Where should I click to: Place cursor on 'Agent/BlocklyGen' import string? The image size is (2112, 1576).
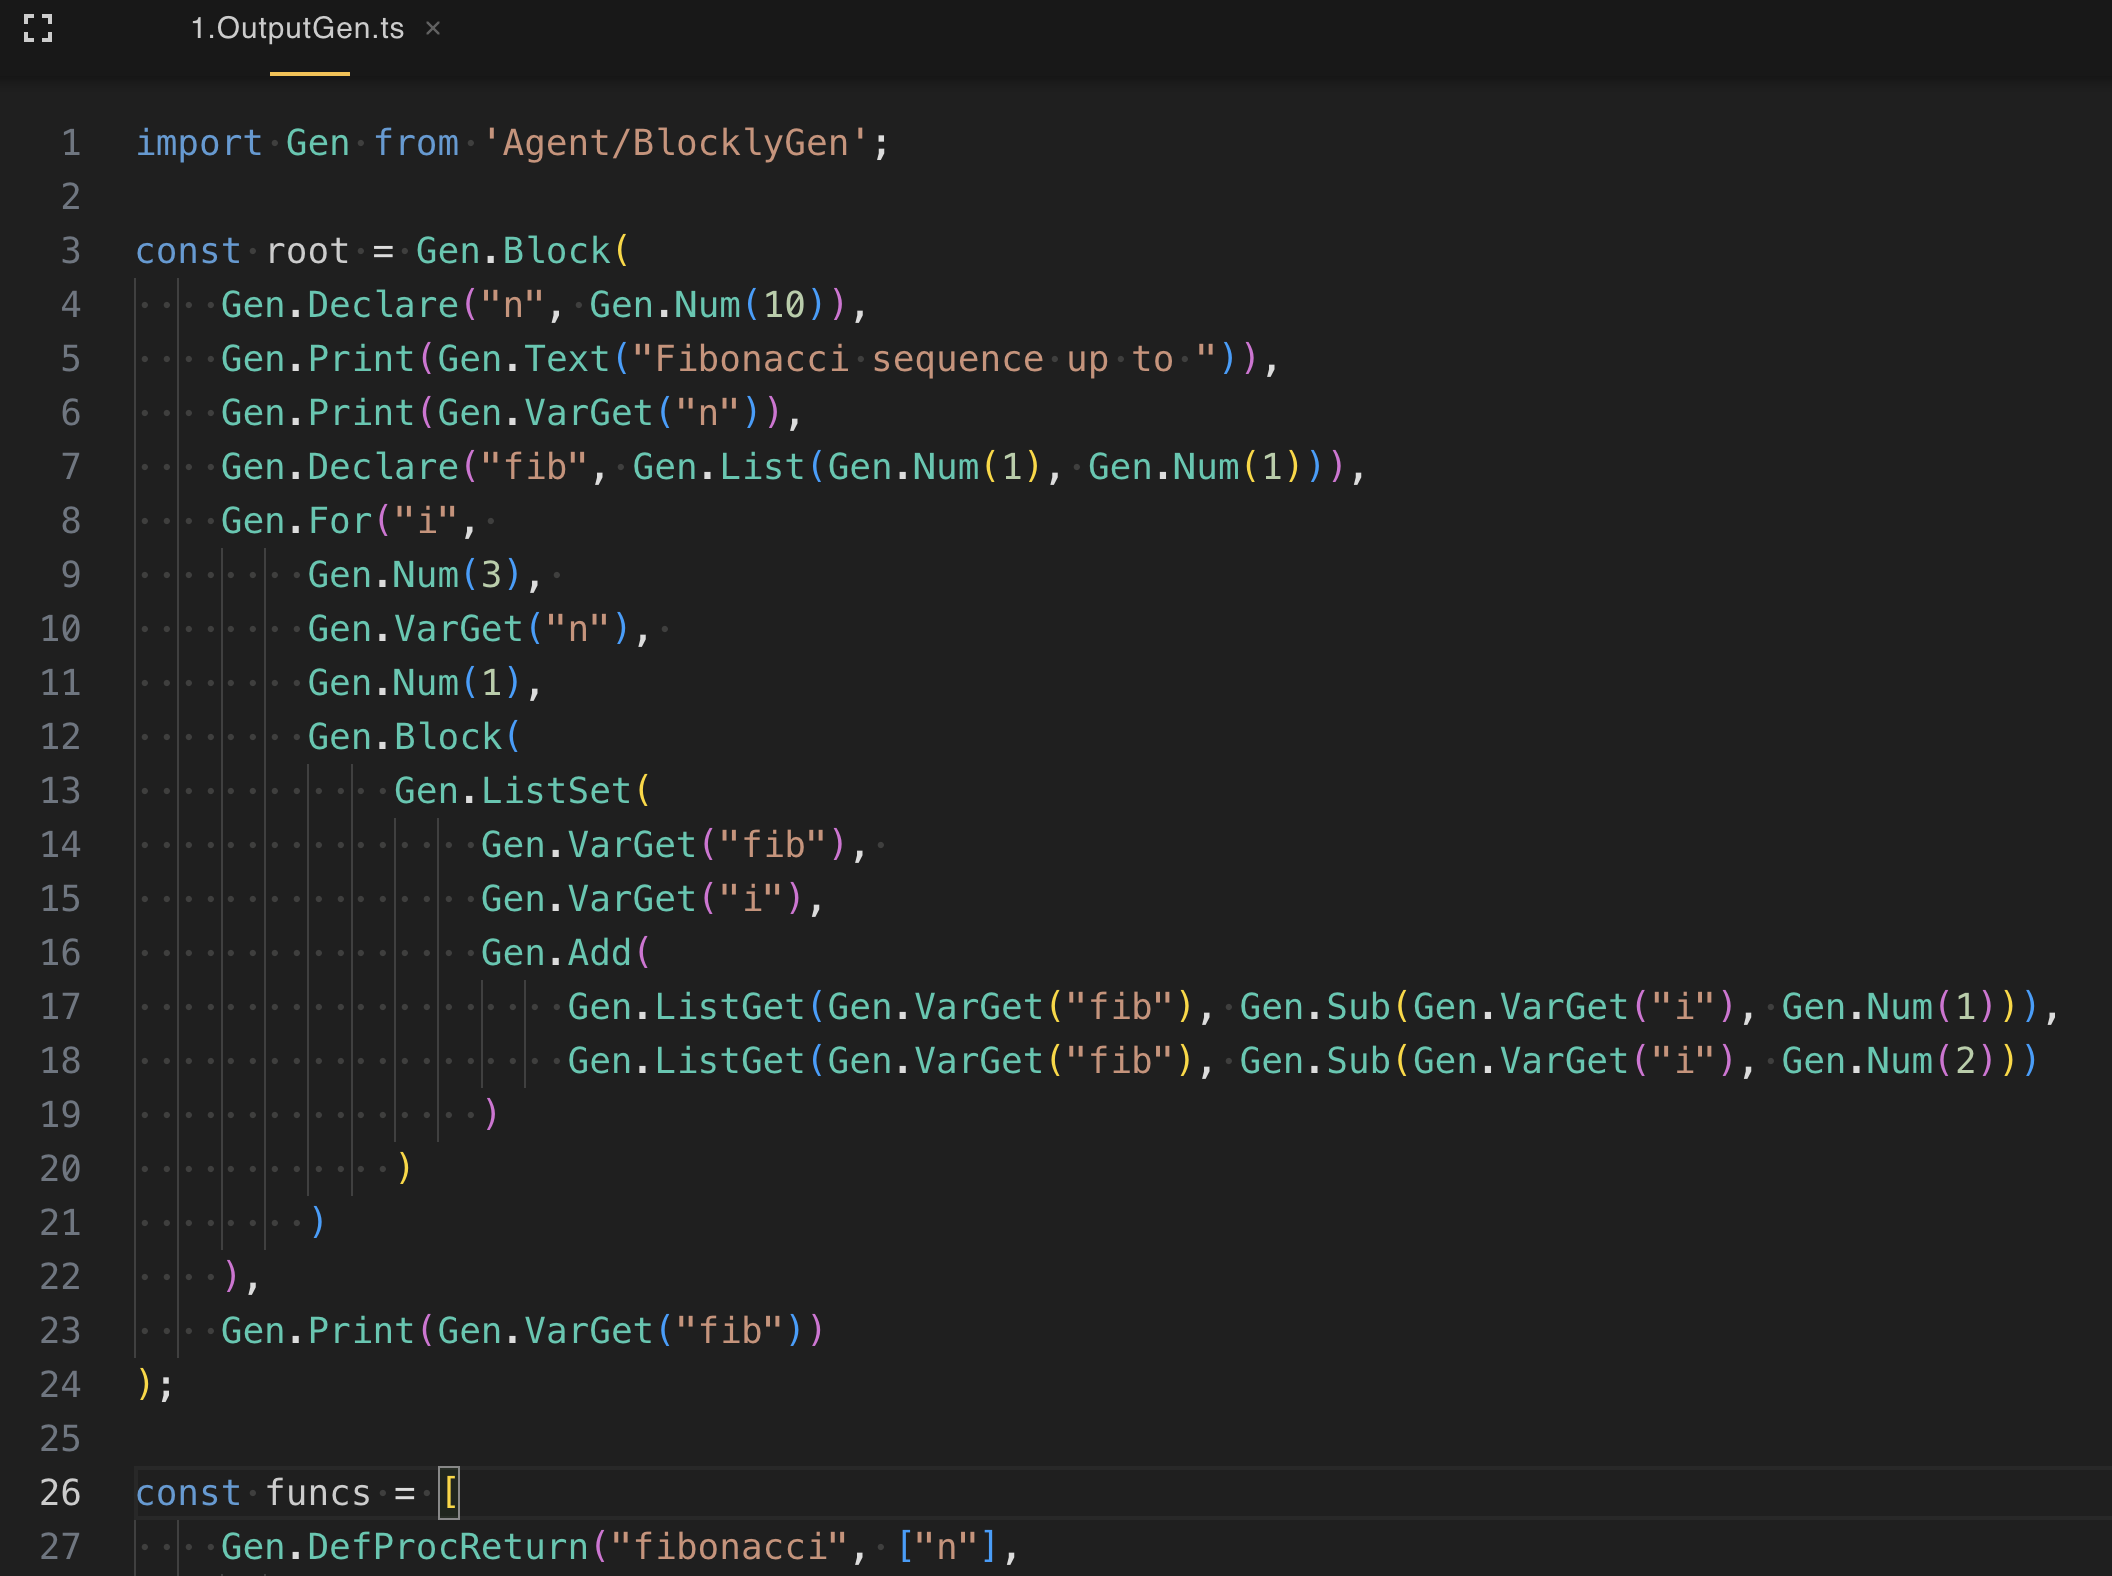(x=676, y=142)
